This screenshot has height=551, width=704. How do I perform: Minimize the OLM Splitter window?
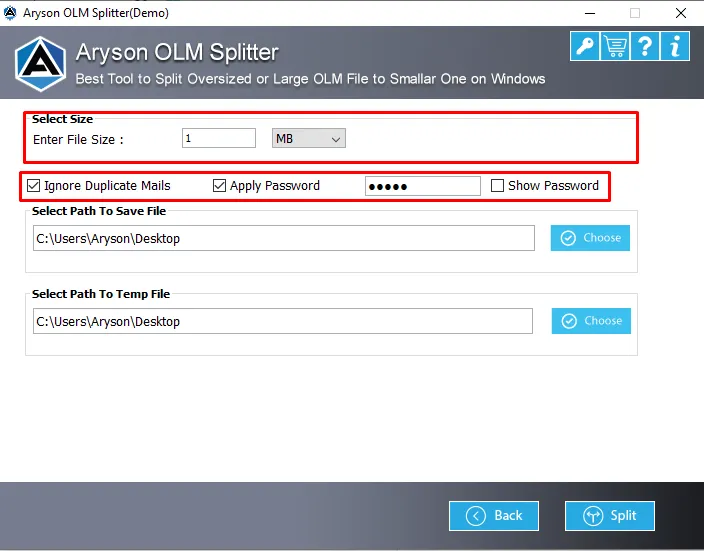[590, 13]
